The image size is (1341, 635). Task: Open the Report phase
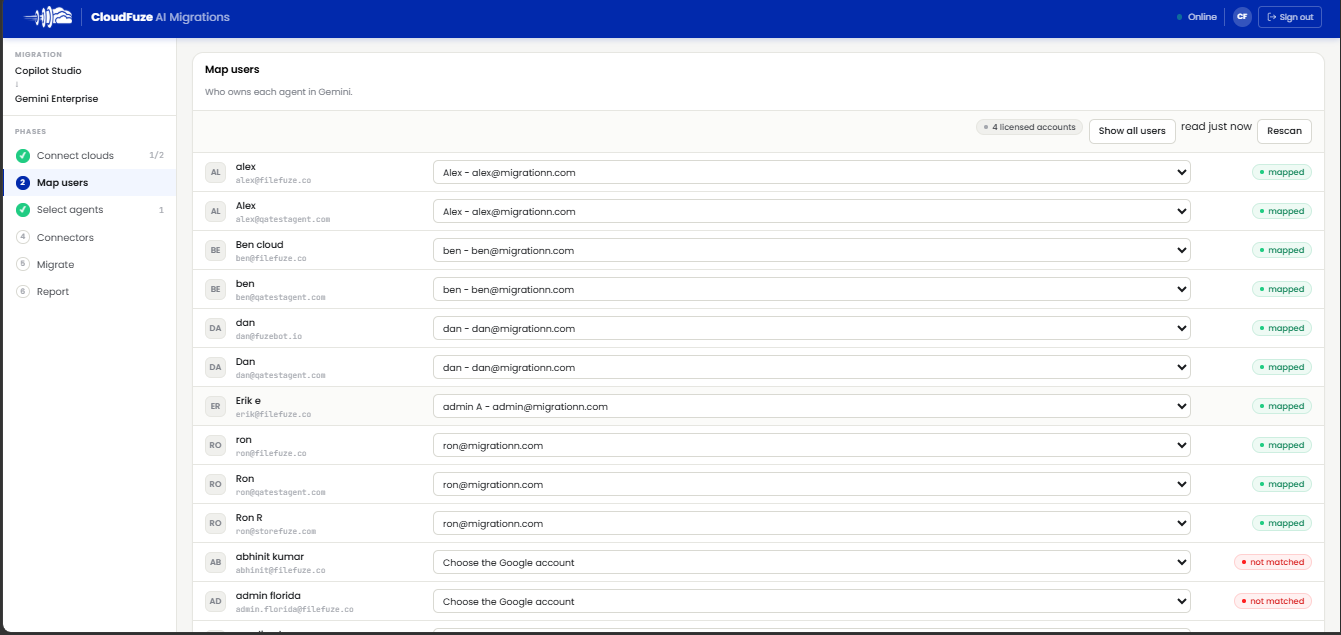pyautogui.click(x=89, y=292)
